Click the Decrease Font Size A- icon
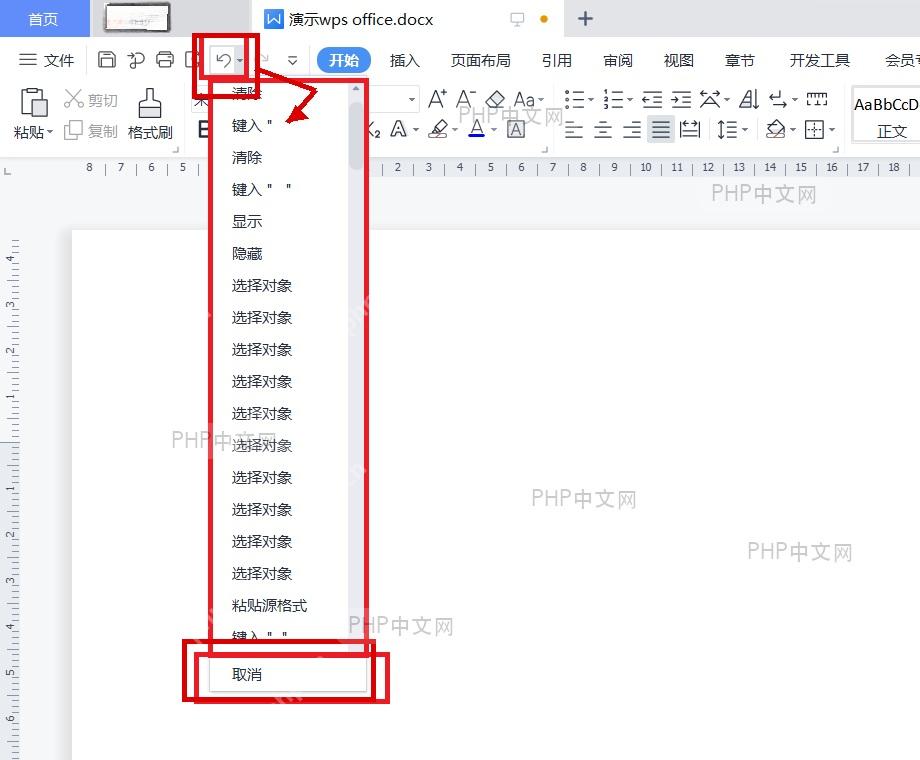The image size is (920, 760). coord(465,99)
